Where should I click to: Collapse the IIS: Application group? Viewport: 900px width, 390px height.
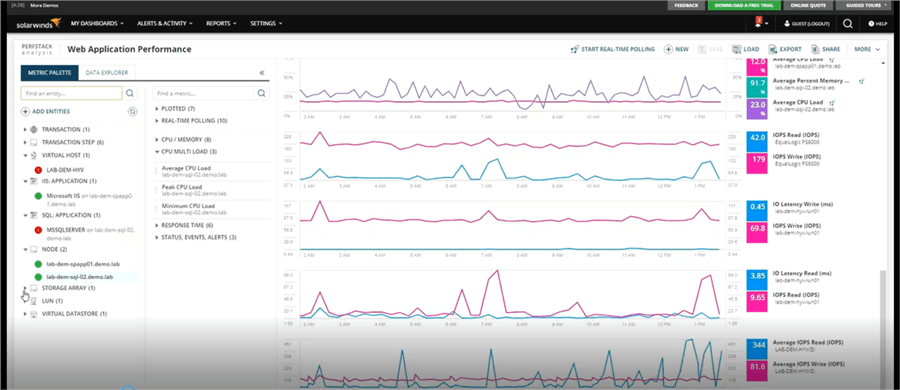pyautogui.click(x=25, y=181)
